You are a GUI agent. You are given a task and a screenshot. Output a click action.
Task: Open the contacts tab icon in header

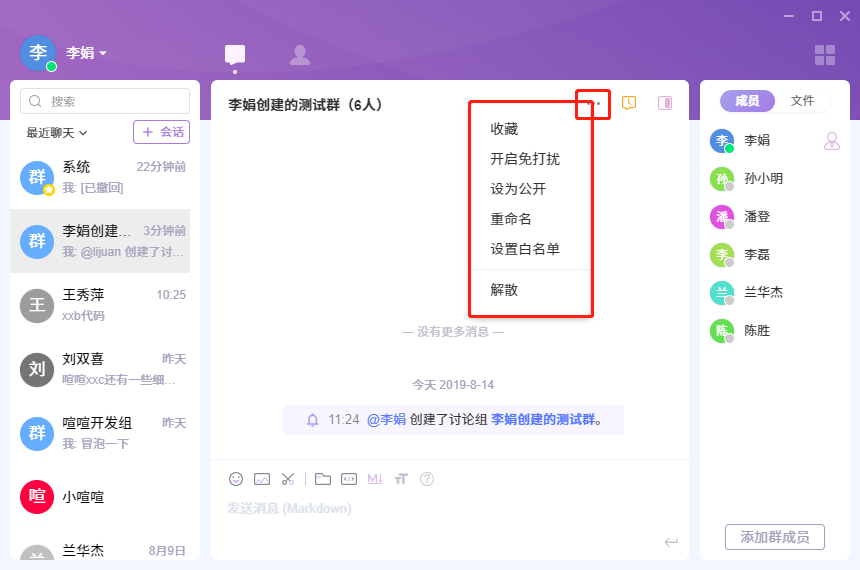tap(299, 55)
